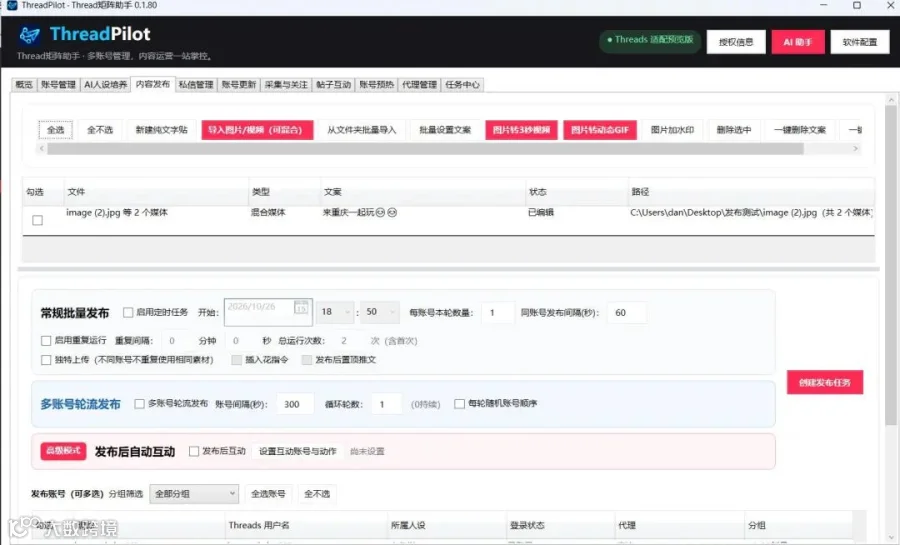The height and width of the screenshot is (545, 900).
Task: Click Threads 适配预览版 status badge
Action: coord(650,40)
